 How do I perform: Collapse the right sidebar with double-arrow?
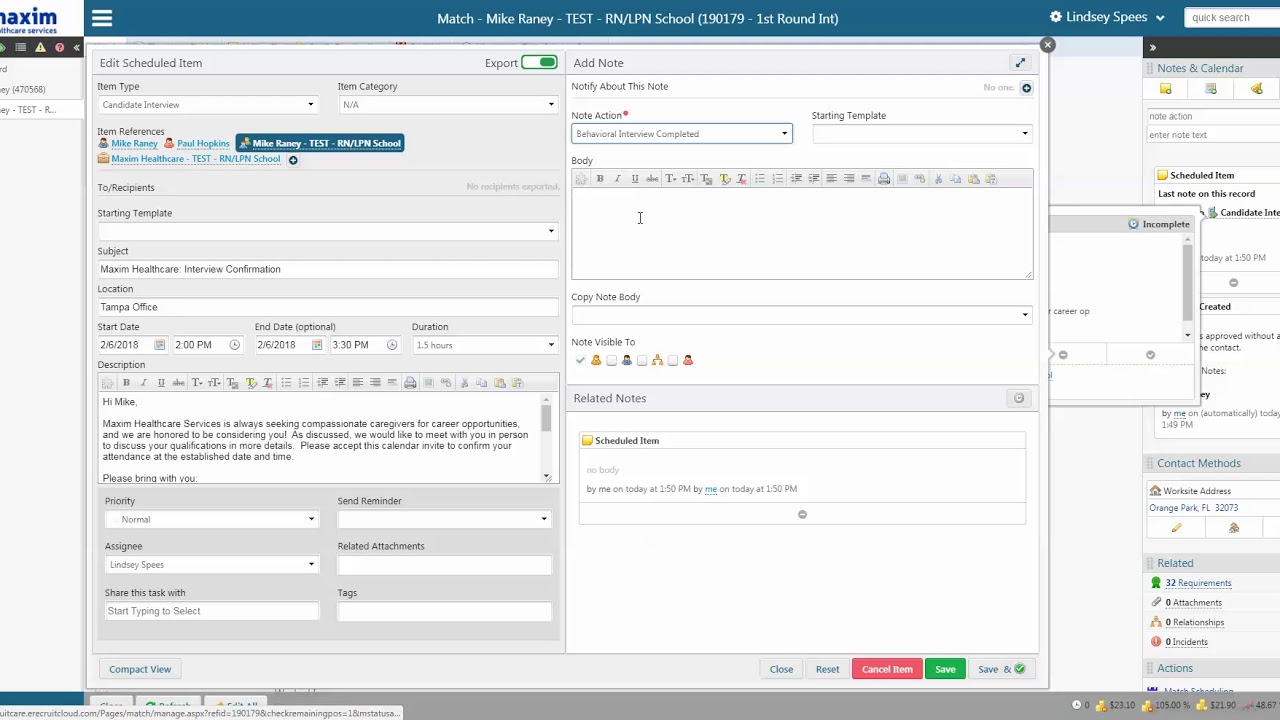(1152, 47)
